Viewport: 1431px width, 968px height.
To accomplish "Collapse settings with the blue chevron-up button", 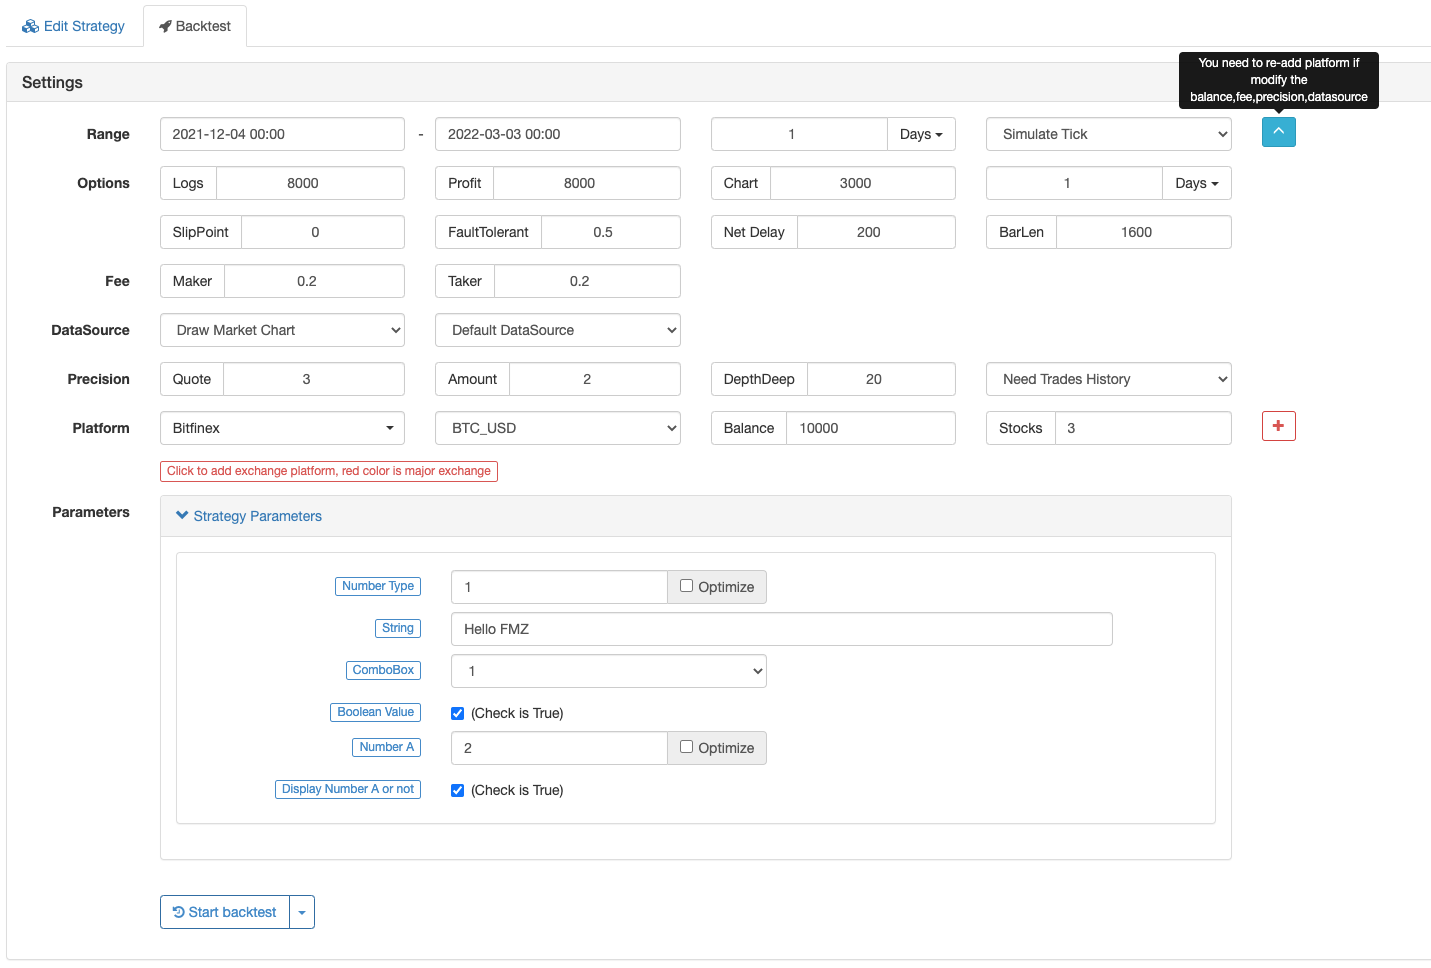I will click(x=1278, y=132).
